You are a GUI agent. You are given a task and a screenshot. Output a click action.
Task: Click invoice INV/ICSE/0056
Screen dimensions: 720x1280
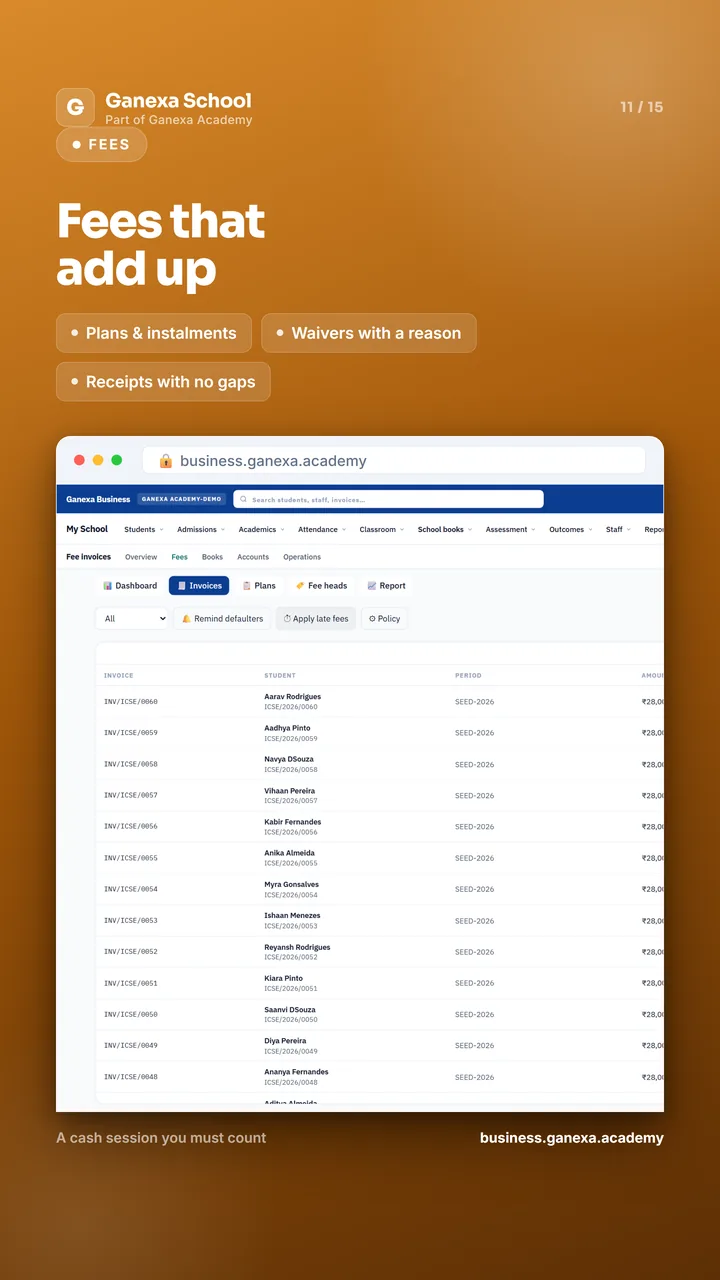131,827
